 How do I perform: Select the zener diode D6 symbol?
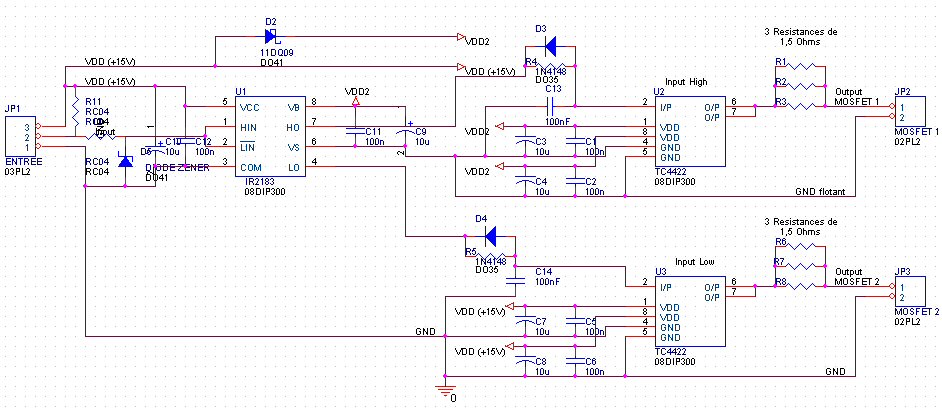[126, 160]
